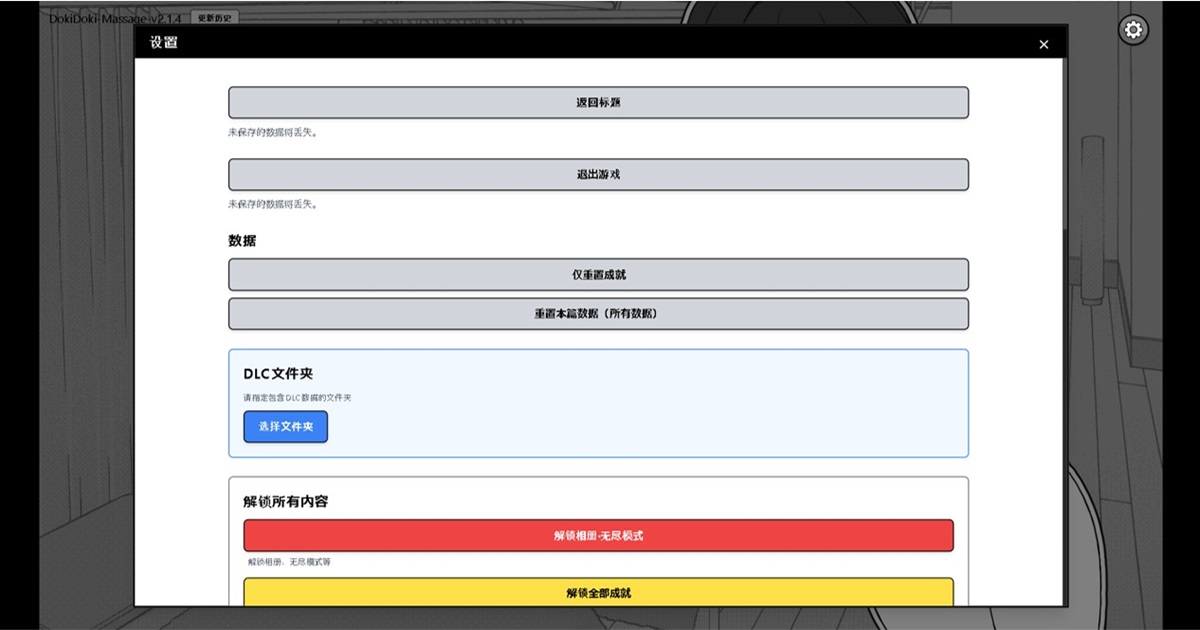The image size is (1200, 630).
Task: Click the 解锁所有内容 heading
Action: (285, 501)
